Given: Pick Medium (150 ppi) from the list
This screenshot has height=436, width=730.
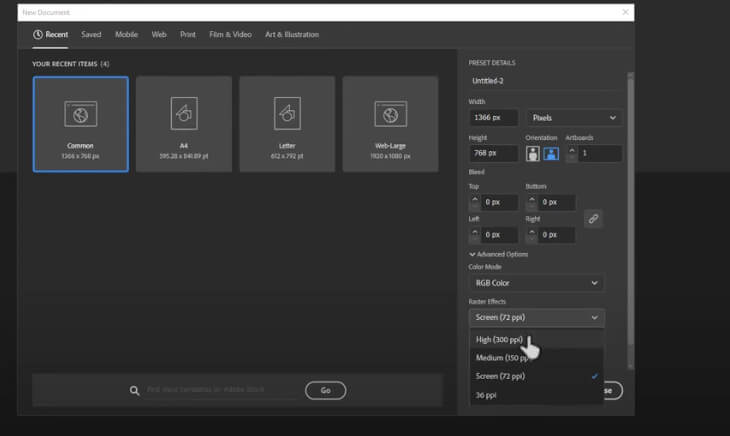Looking at the screenshot, I should point(503,358).
